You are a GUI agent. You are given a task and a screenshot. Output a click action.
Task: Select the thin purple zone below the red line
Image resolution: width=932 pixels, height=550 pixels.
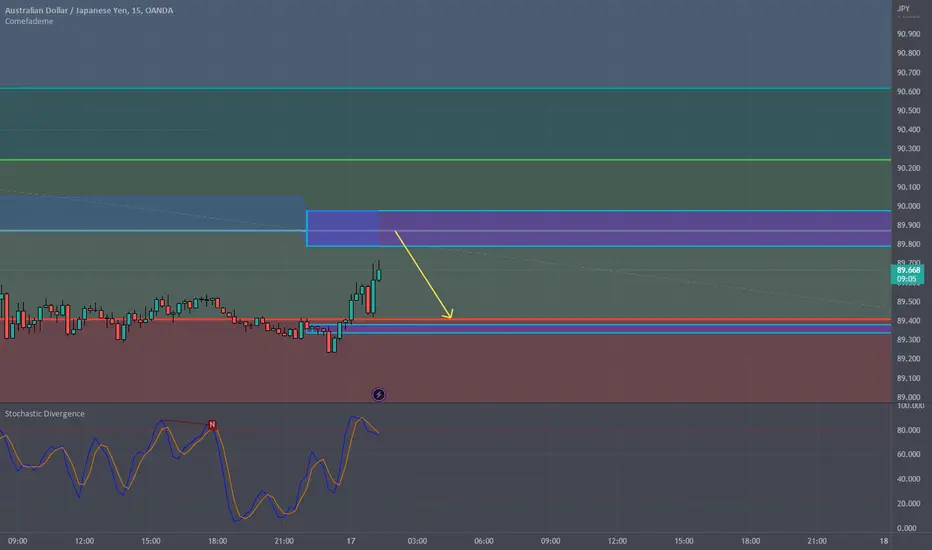coord(599,329)
